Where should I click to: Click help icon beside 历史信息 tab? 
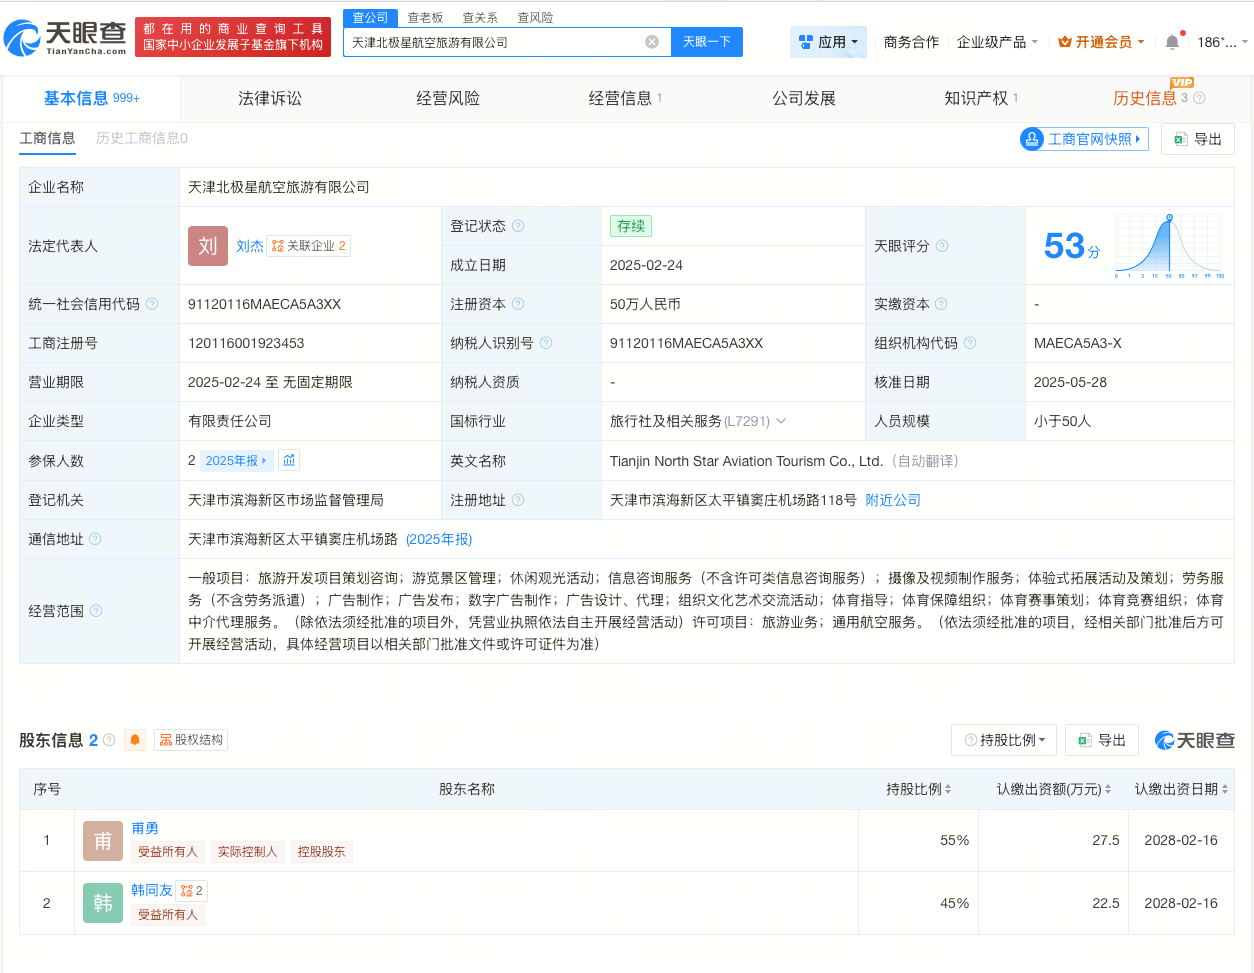tap(1199, 98)
